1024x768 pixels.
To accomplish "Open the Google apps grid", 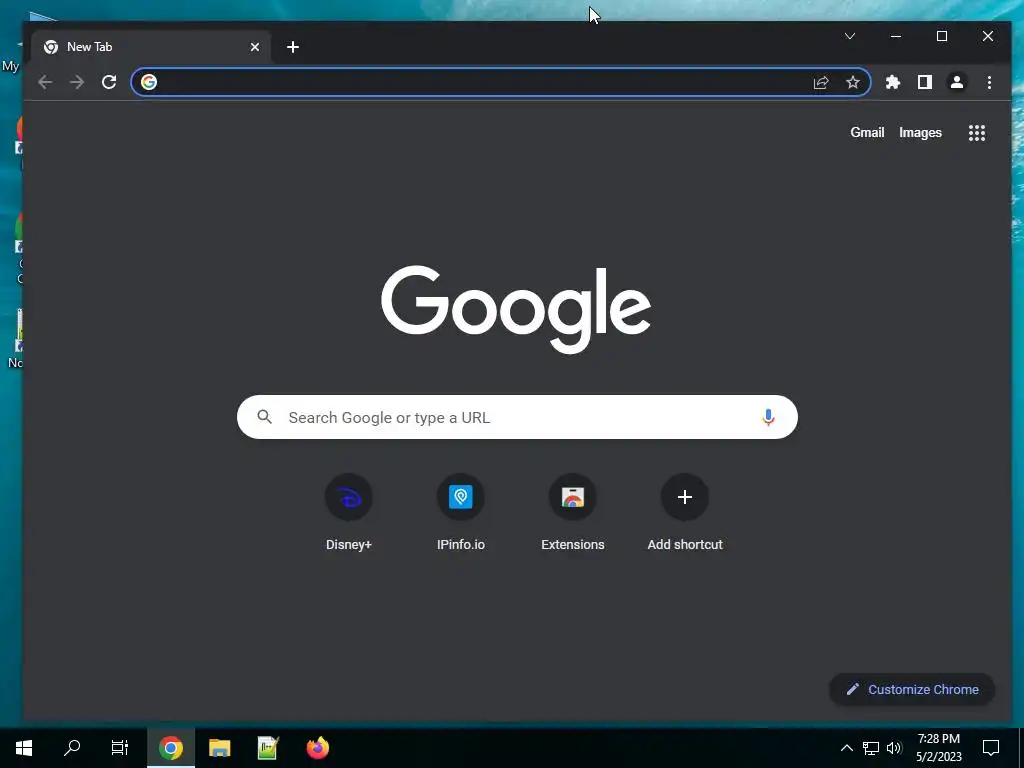I will 976,133.
